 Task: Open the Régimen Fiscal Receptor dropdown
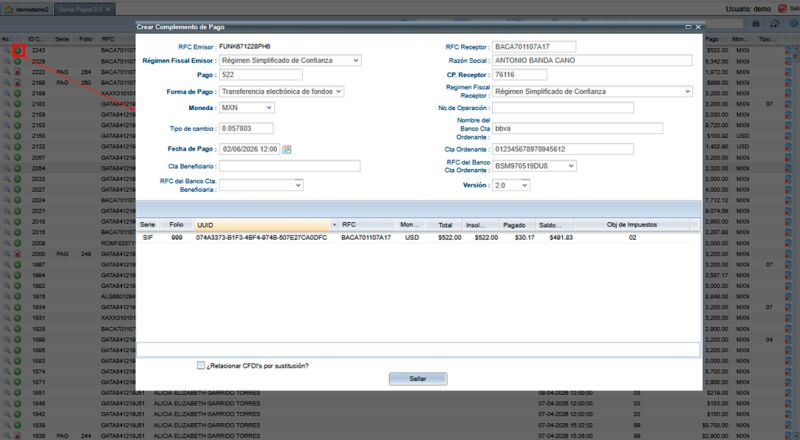(x=687, y=91)
